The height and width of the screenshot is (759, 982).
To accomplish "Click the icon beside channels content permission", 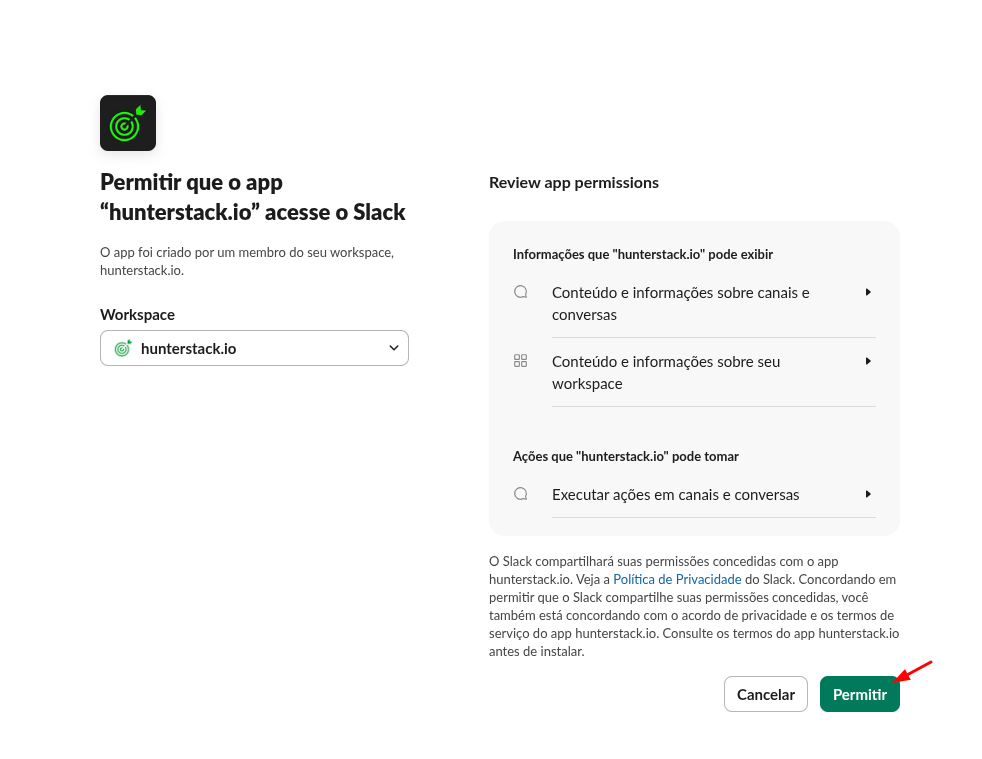I will (520, 292).
